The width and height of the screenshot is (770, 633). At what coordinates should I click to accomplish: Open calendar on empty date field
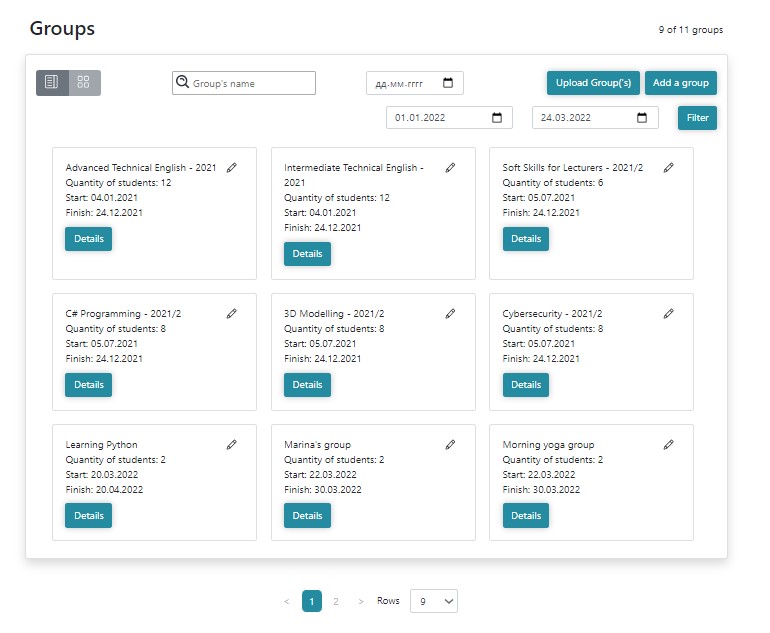click(448, 83)
